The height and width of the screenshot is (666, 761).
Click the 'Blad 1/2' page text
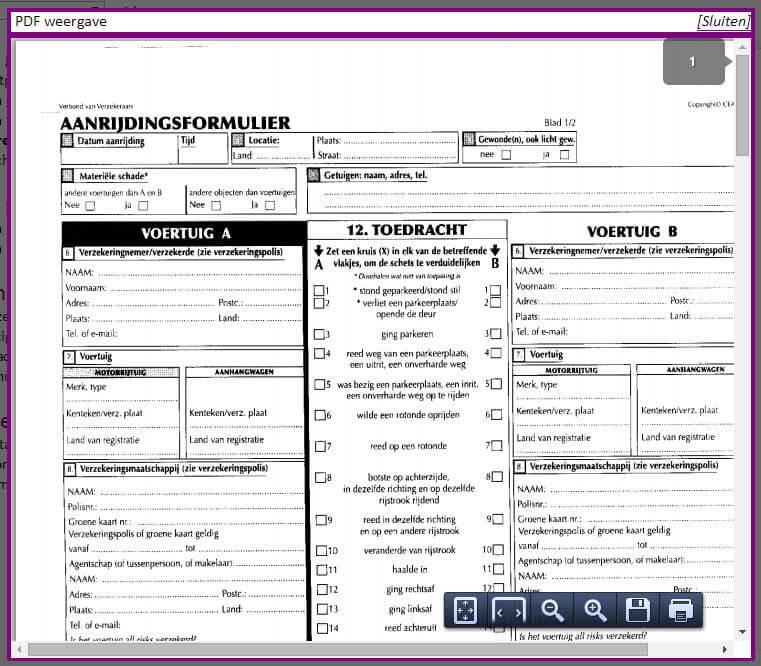pyautogui.click(x=560, y=123)
